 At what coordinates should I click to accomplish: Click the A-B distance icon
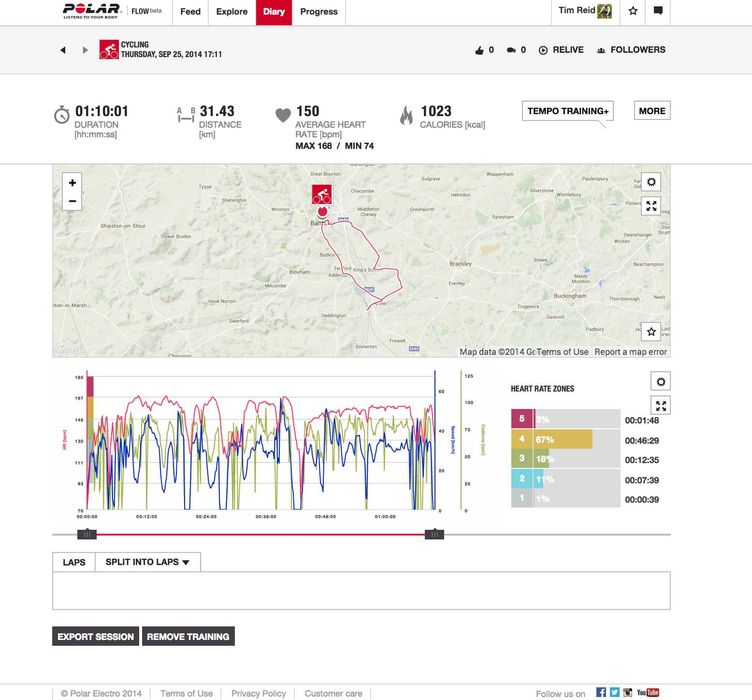186,115
